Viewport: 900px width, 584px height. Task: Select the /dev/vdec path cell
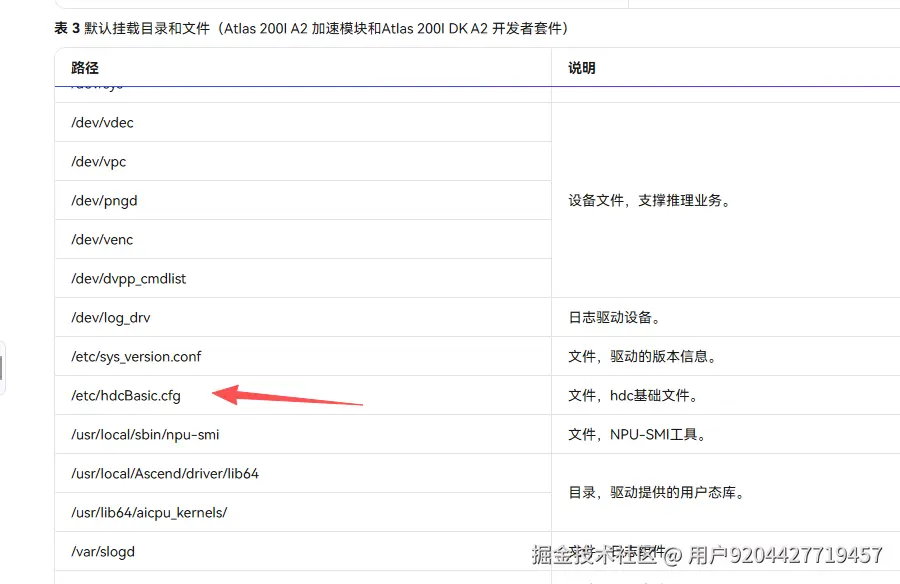[x=303, y=122]
